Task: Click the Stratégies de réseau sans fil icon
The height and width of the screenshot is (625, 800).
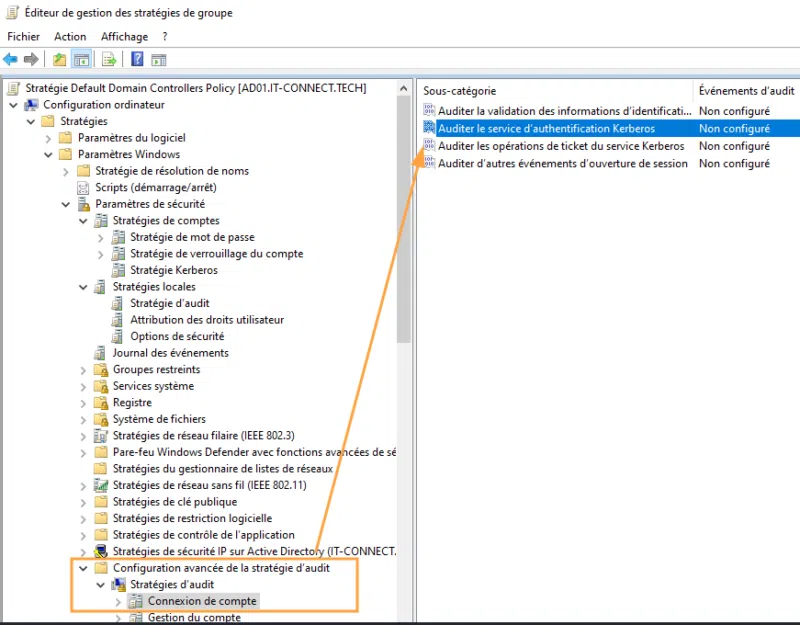Action: 101,485
